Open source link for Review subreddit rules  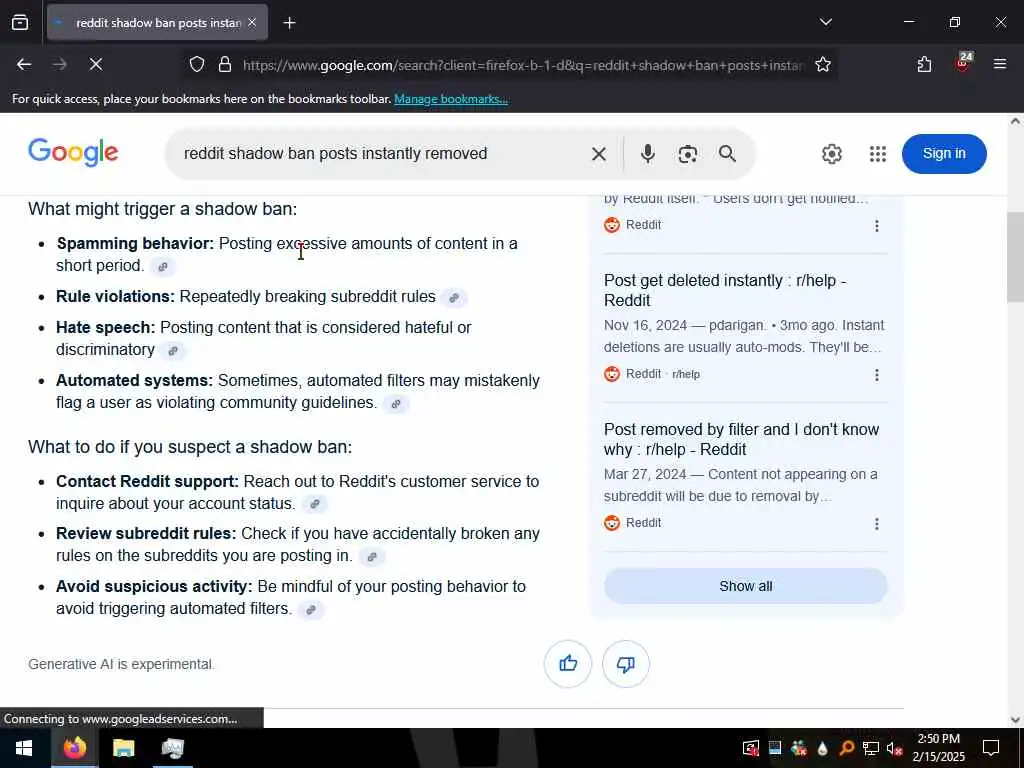click(x=372, y=557)
